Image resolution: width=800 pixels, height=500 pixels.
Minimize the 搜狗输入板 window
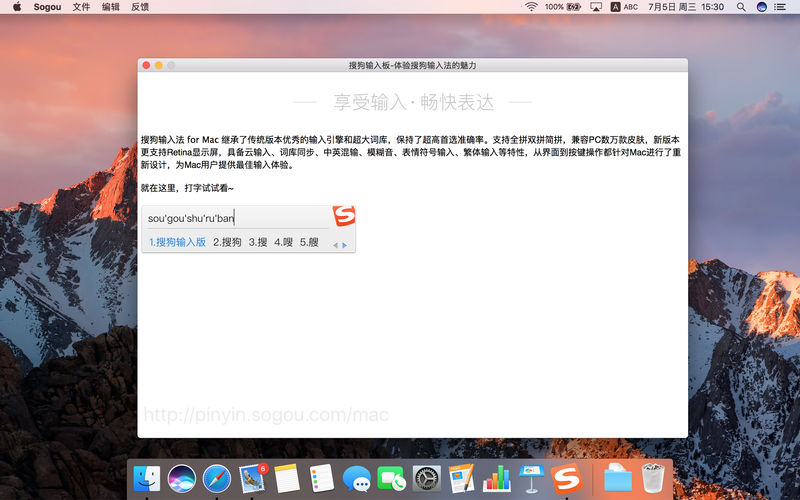click(159, 65)
